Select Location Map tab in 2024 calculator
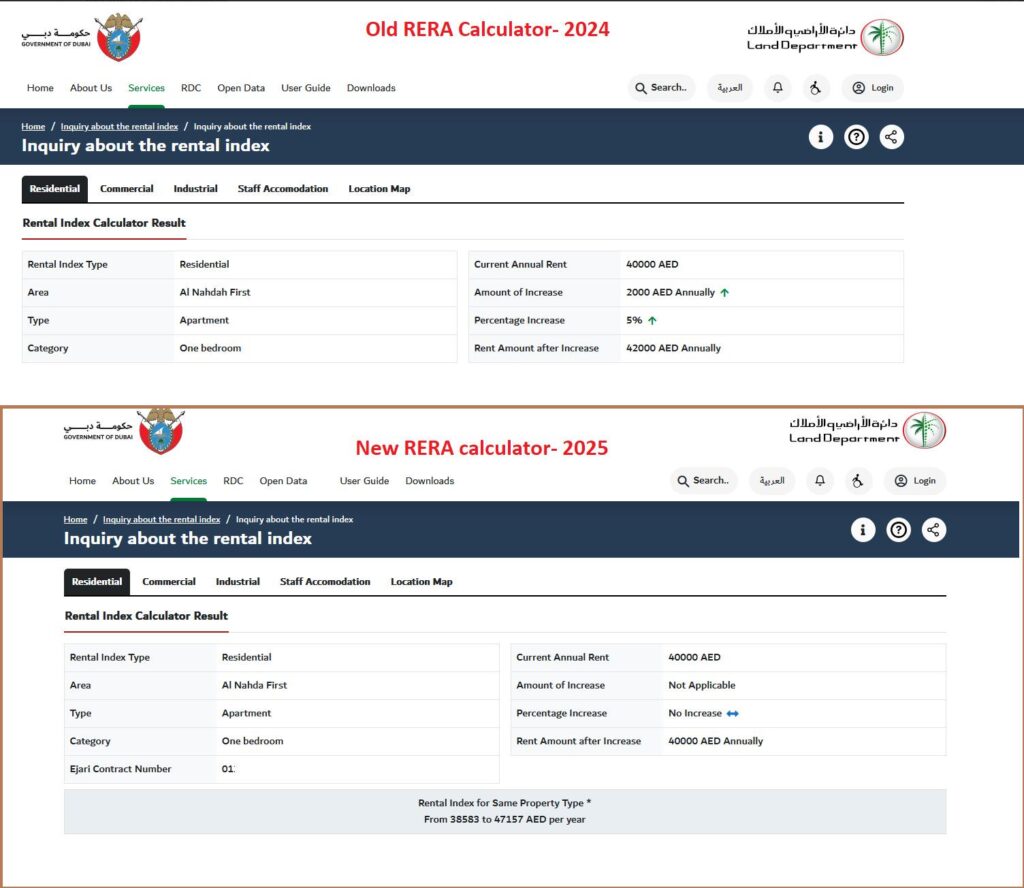1024x888 pixels. tap(379, 189)
